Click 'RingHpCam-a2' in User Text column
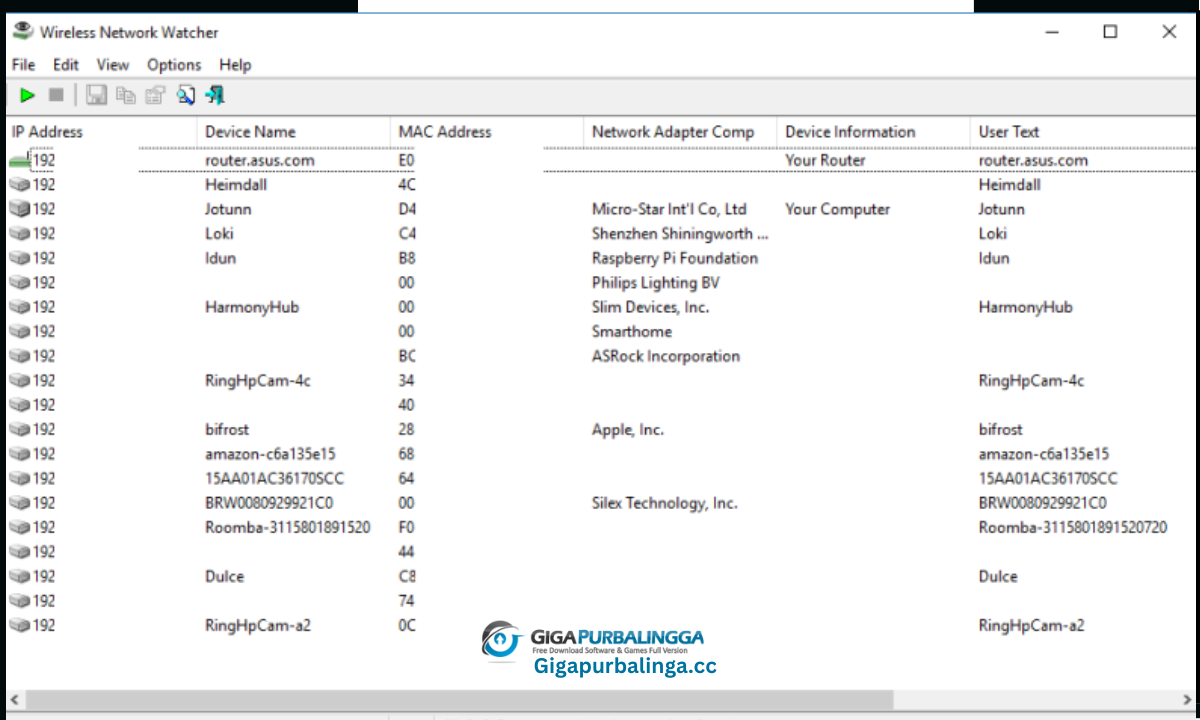The image size is (1200, 720). [x=1031, y=625]
